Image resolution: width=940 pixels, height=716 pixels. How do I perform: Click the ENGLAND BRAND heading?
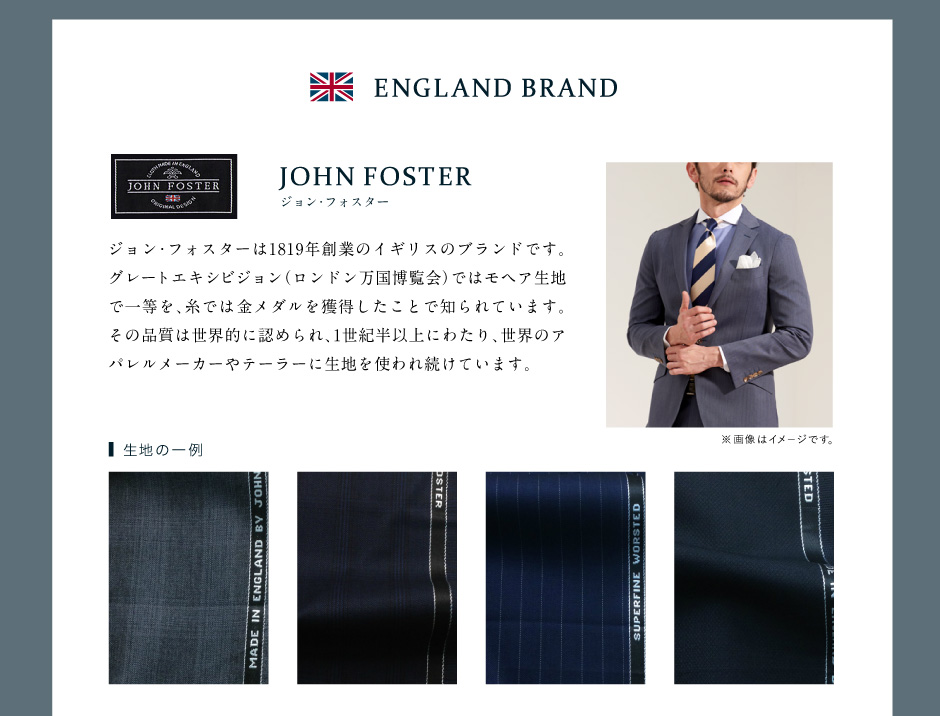tap(496, 88)
